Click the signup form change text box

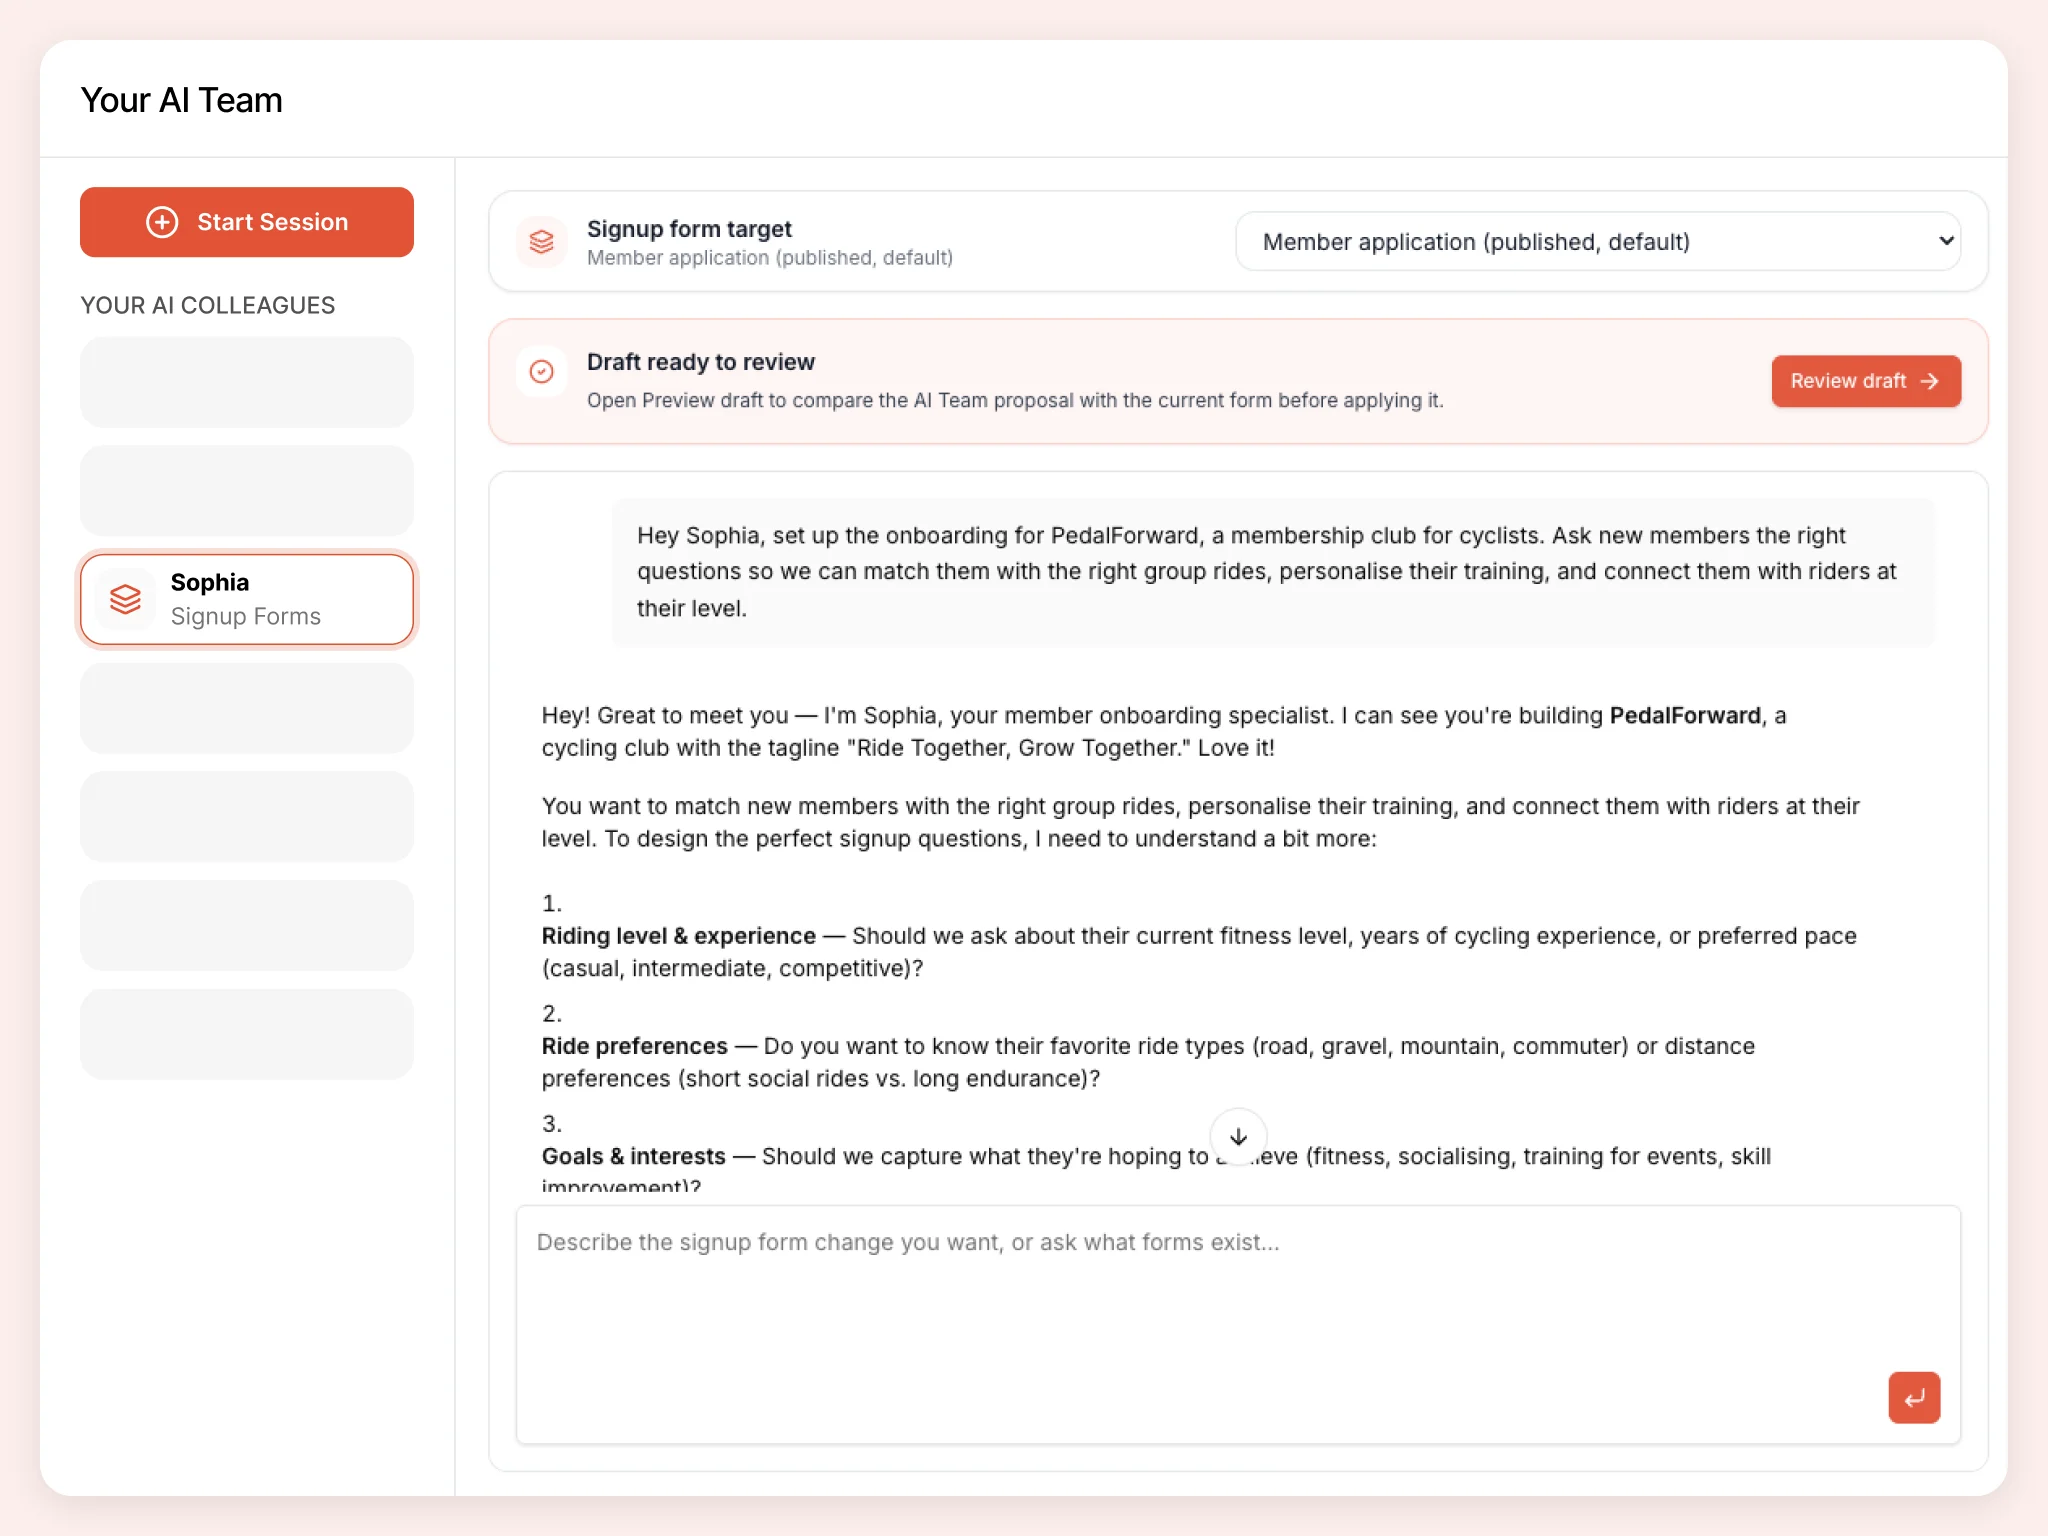click(x=1238, y=1324)
